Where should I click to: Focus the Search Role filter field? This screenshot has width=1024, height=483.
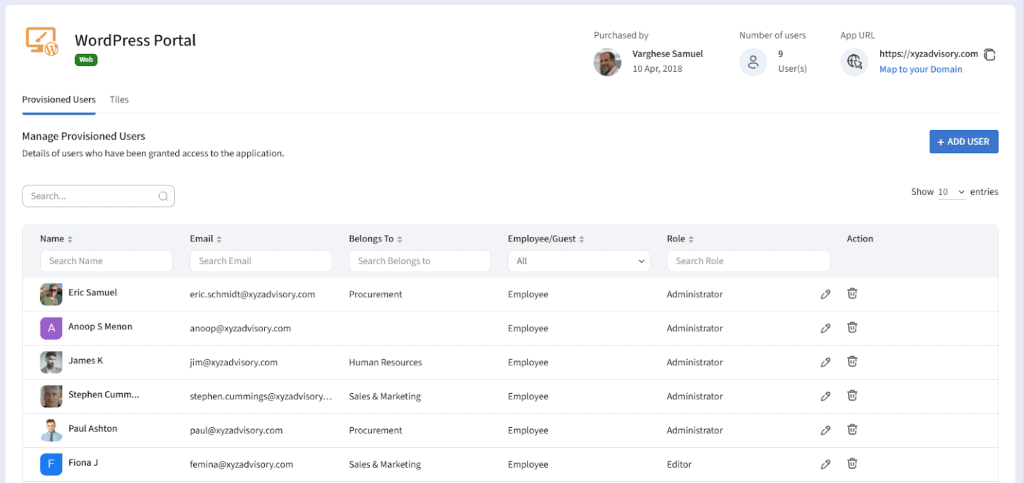click(x=748, y=261)
